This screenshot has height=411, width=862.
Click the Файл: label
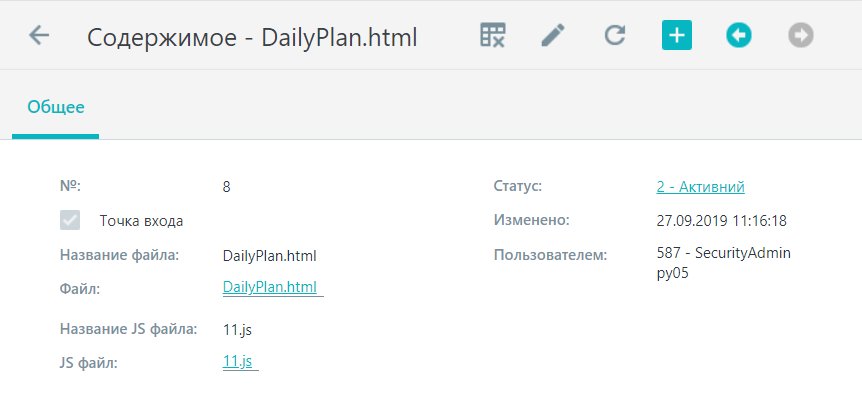point(80,288)
